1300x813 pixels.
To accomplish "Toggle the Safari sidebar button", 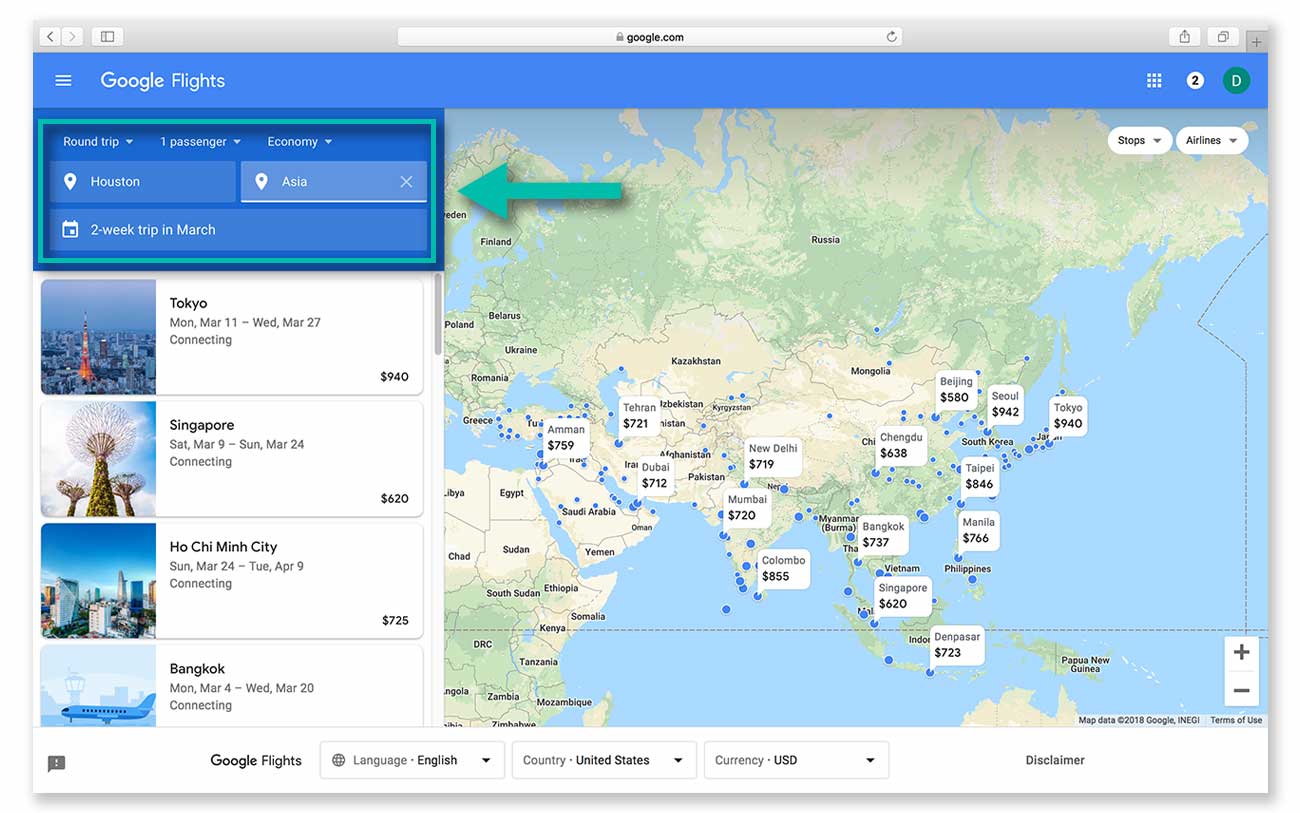I will pos(107,36).
